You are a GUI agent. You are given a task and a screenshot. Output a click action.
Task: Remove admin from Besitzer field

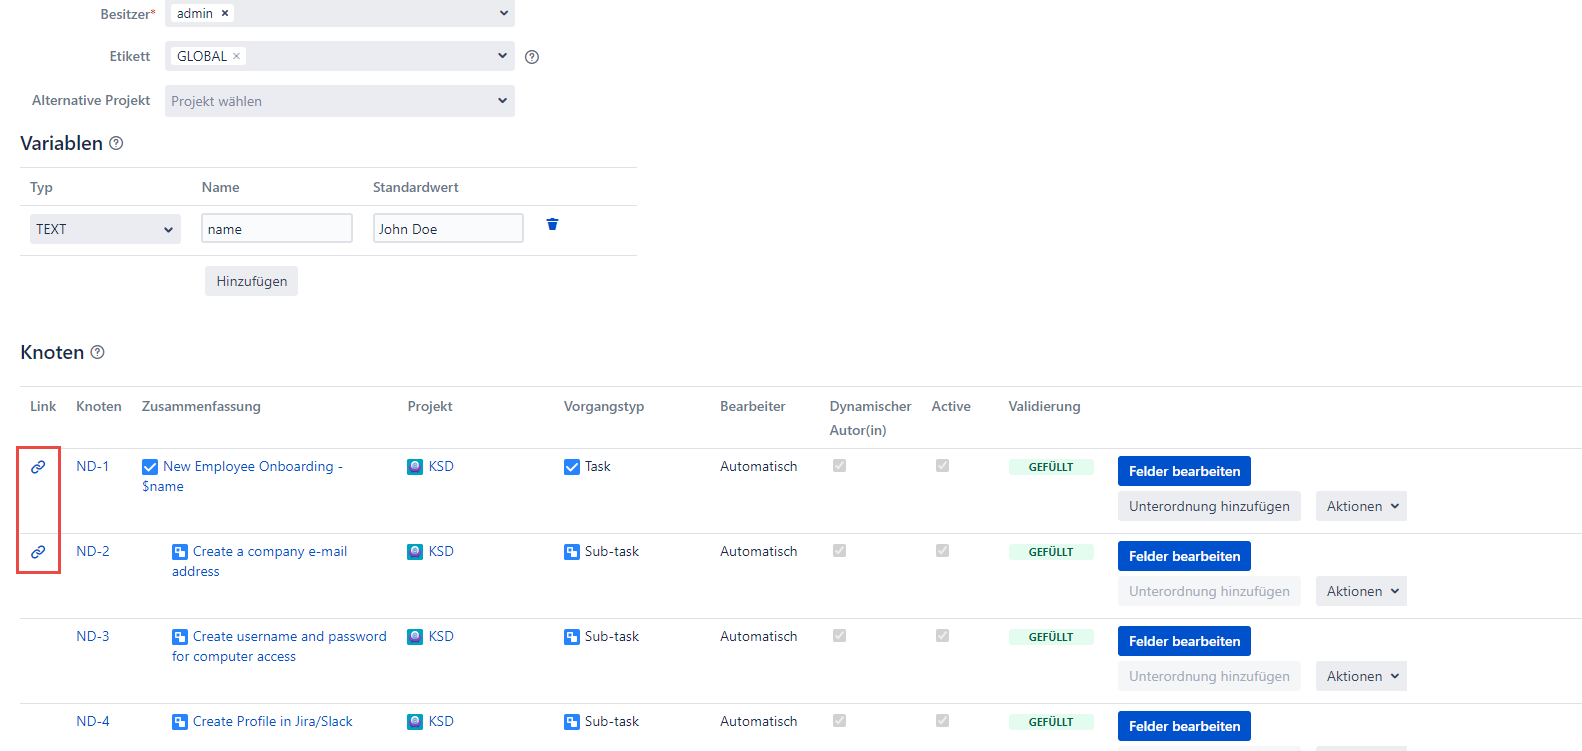click(225, 13)
